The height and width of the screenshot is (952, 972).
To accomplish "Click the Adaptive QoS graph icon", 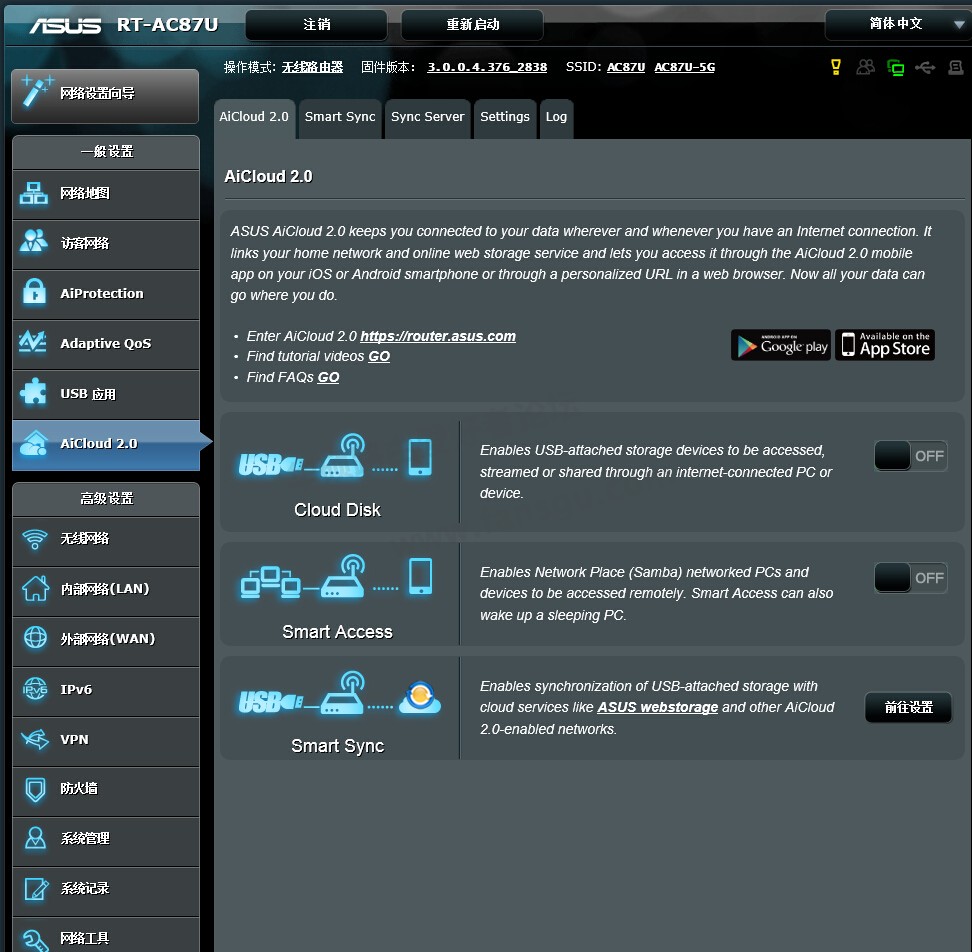I will 33,342.
